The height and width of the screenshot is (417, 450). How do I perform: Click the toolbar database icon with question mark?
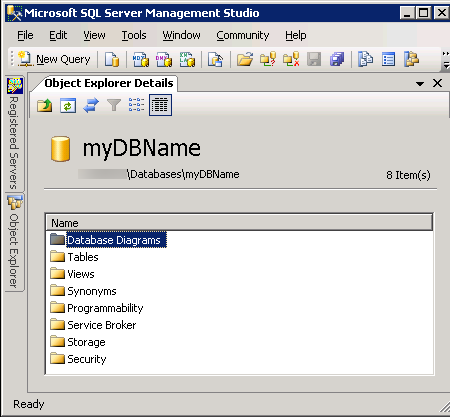268,59
